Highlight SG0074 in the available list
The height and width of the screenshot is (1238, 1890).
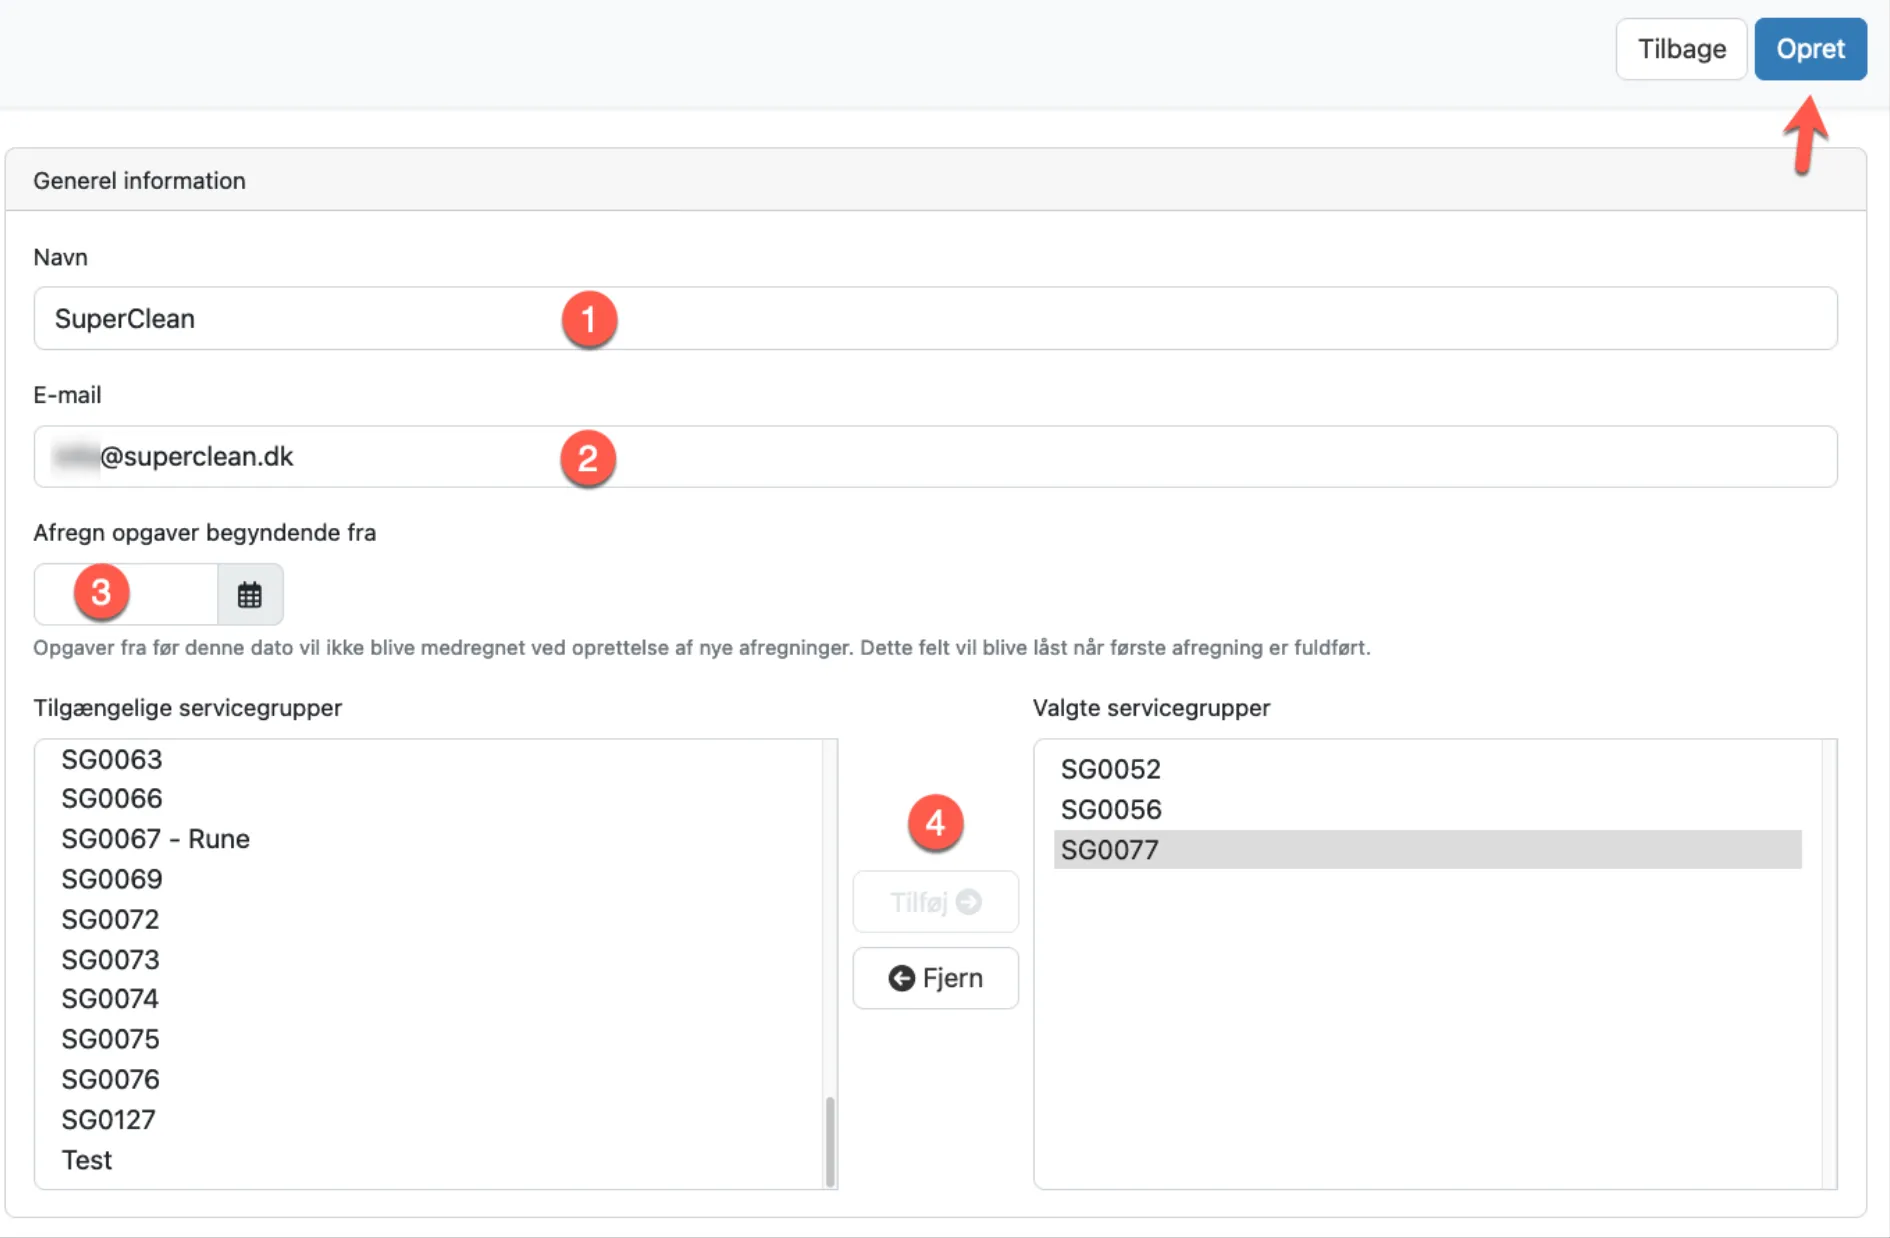[x=111, y=999]
